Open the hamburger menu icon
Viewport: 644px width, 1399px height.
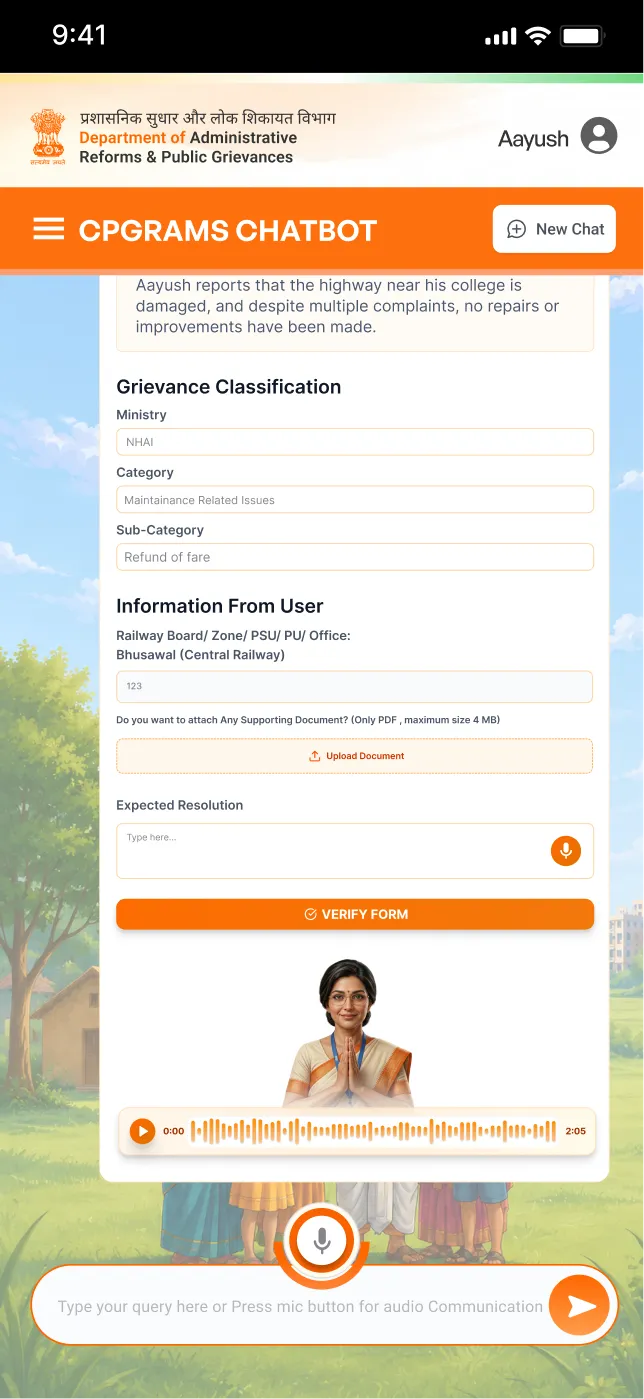click(x=48, y=229)
